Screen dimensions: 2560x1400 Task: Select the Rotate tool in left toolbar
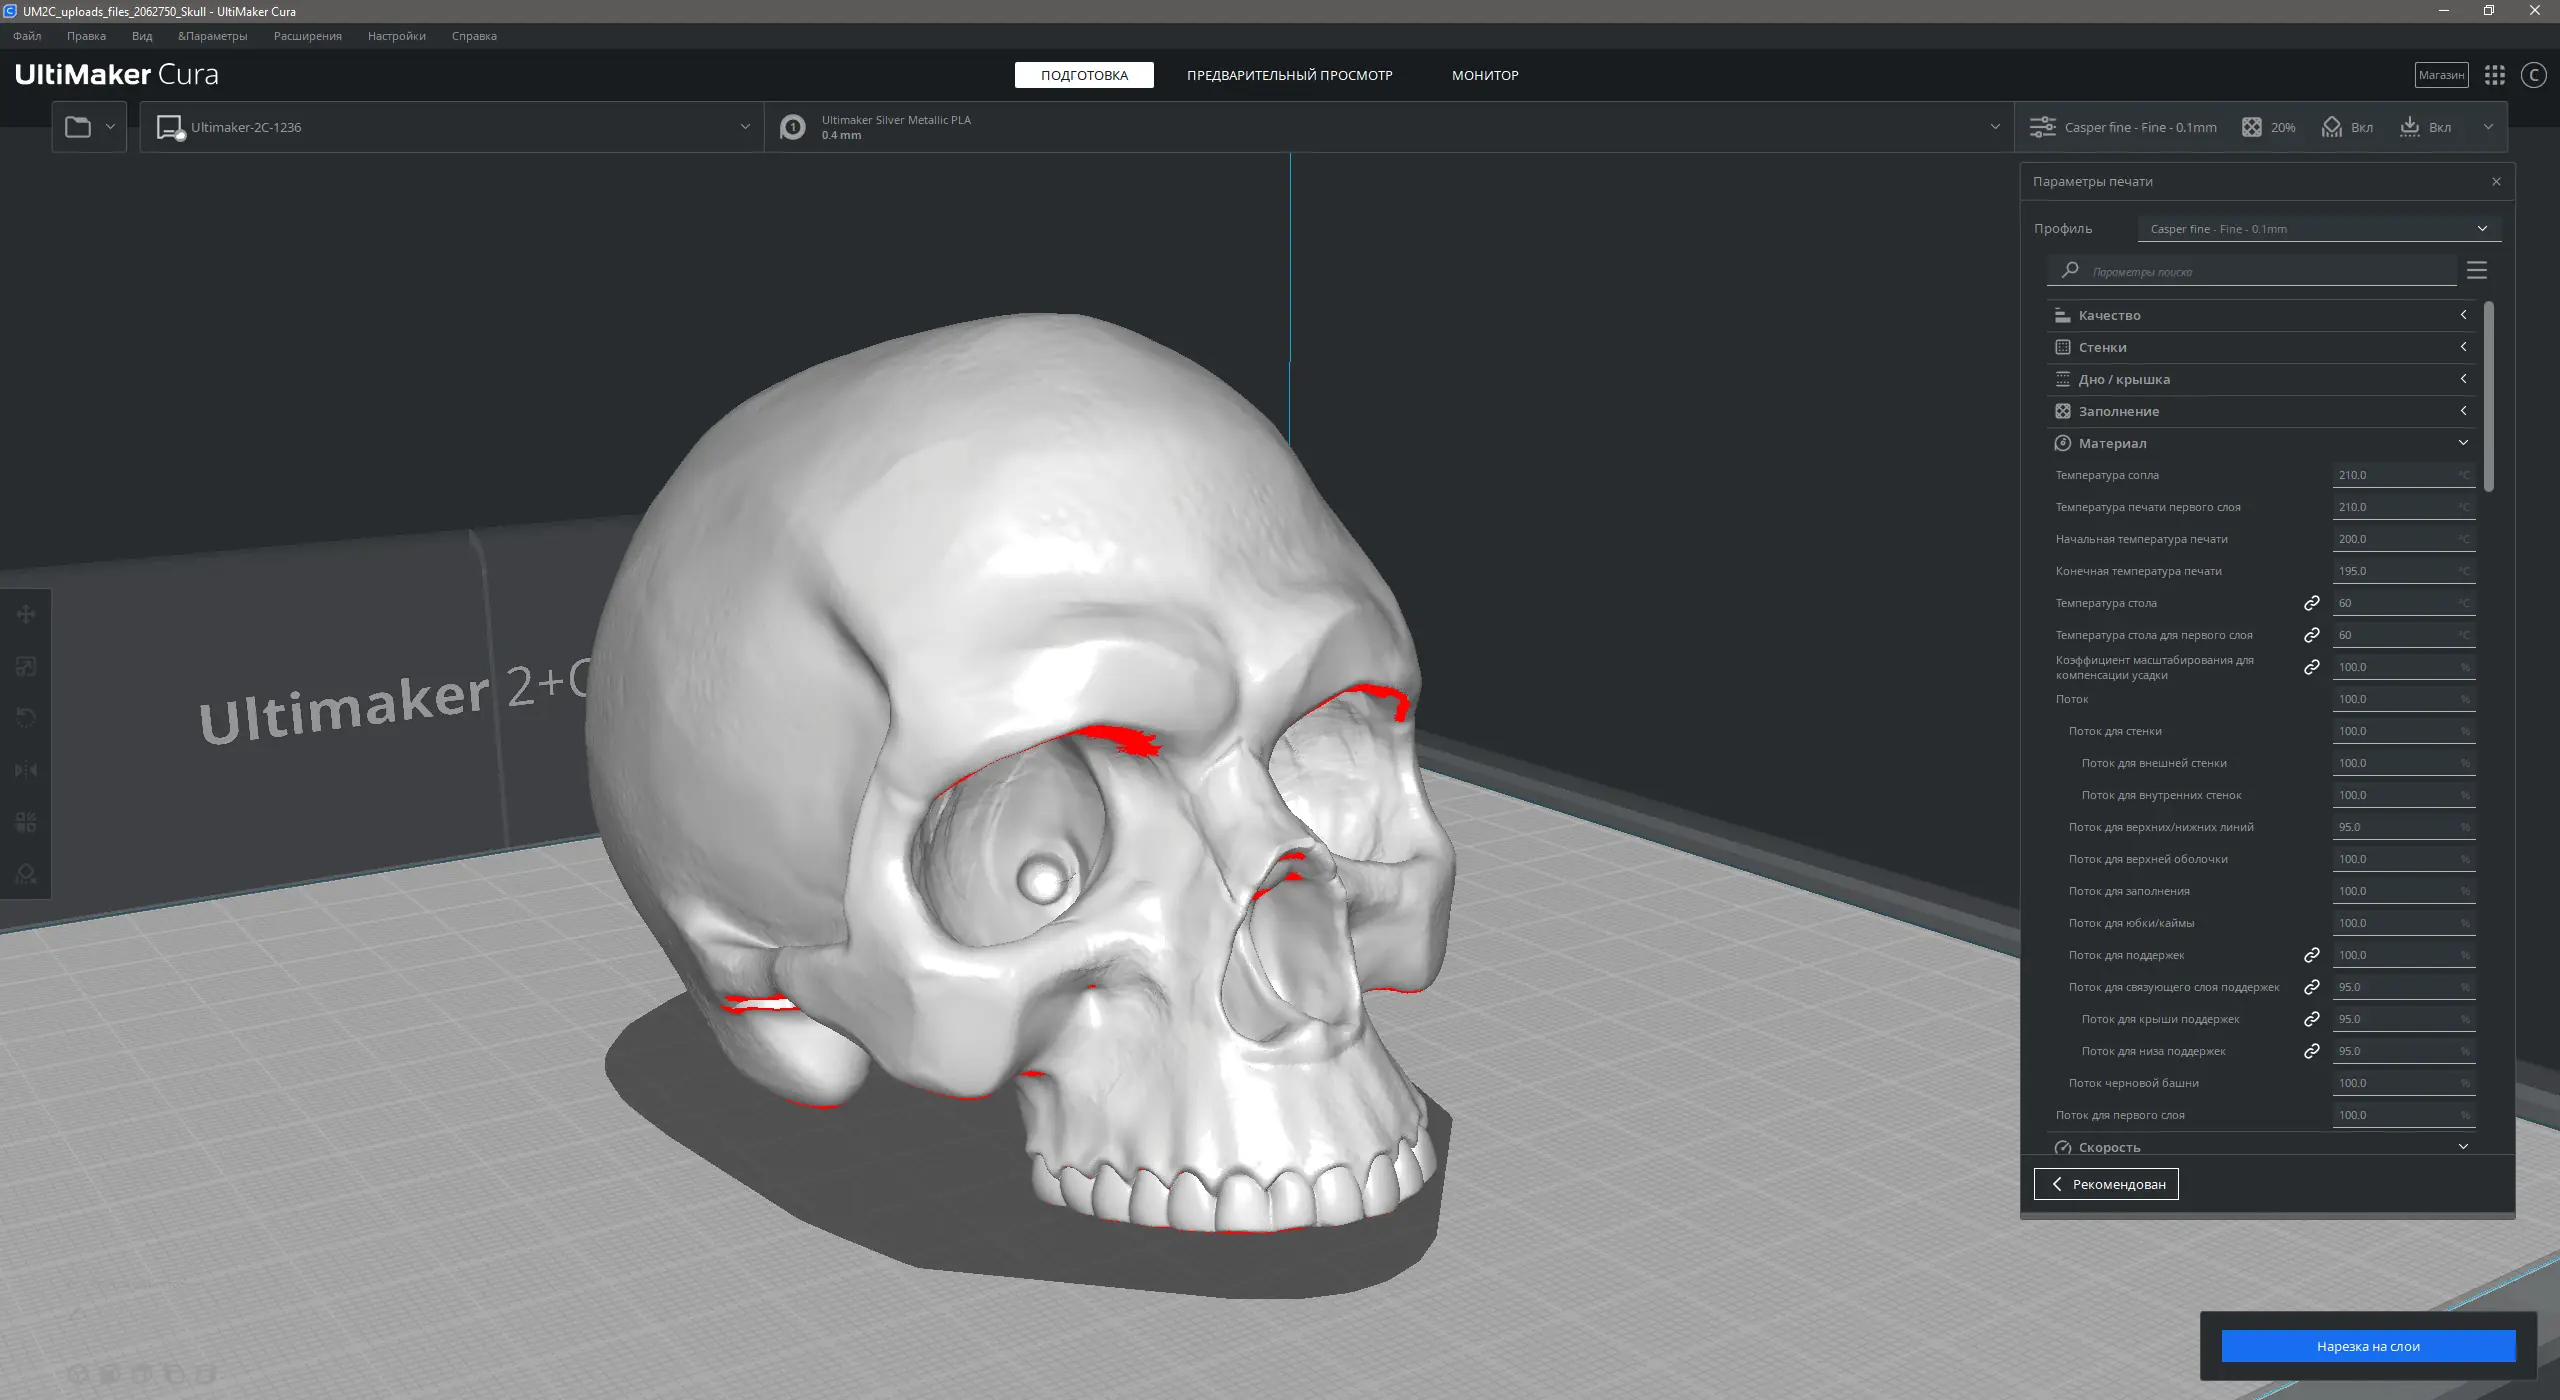26,718
